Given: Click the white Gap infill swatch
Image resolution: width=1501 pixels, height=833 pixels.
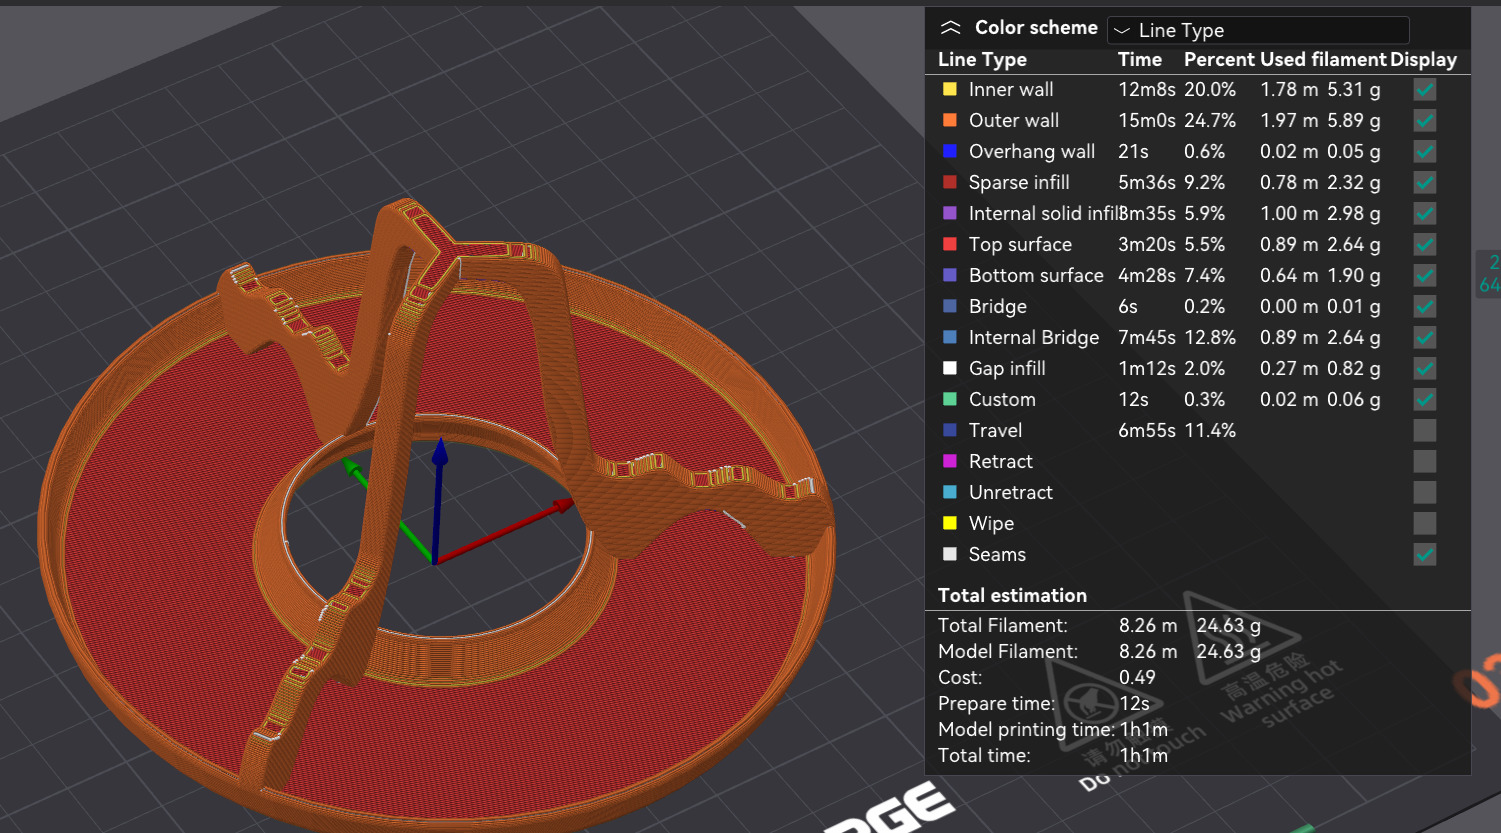Looking at the screenshot, I should tap(950, 368).
